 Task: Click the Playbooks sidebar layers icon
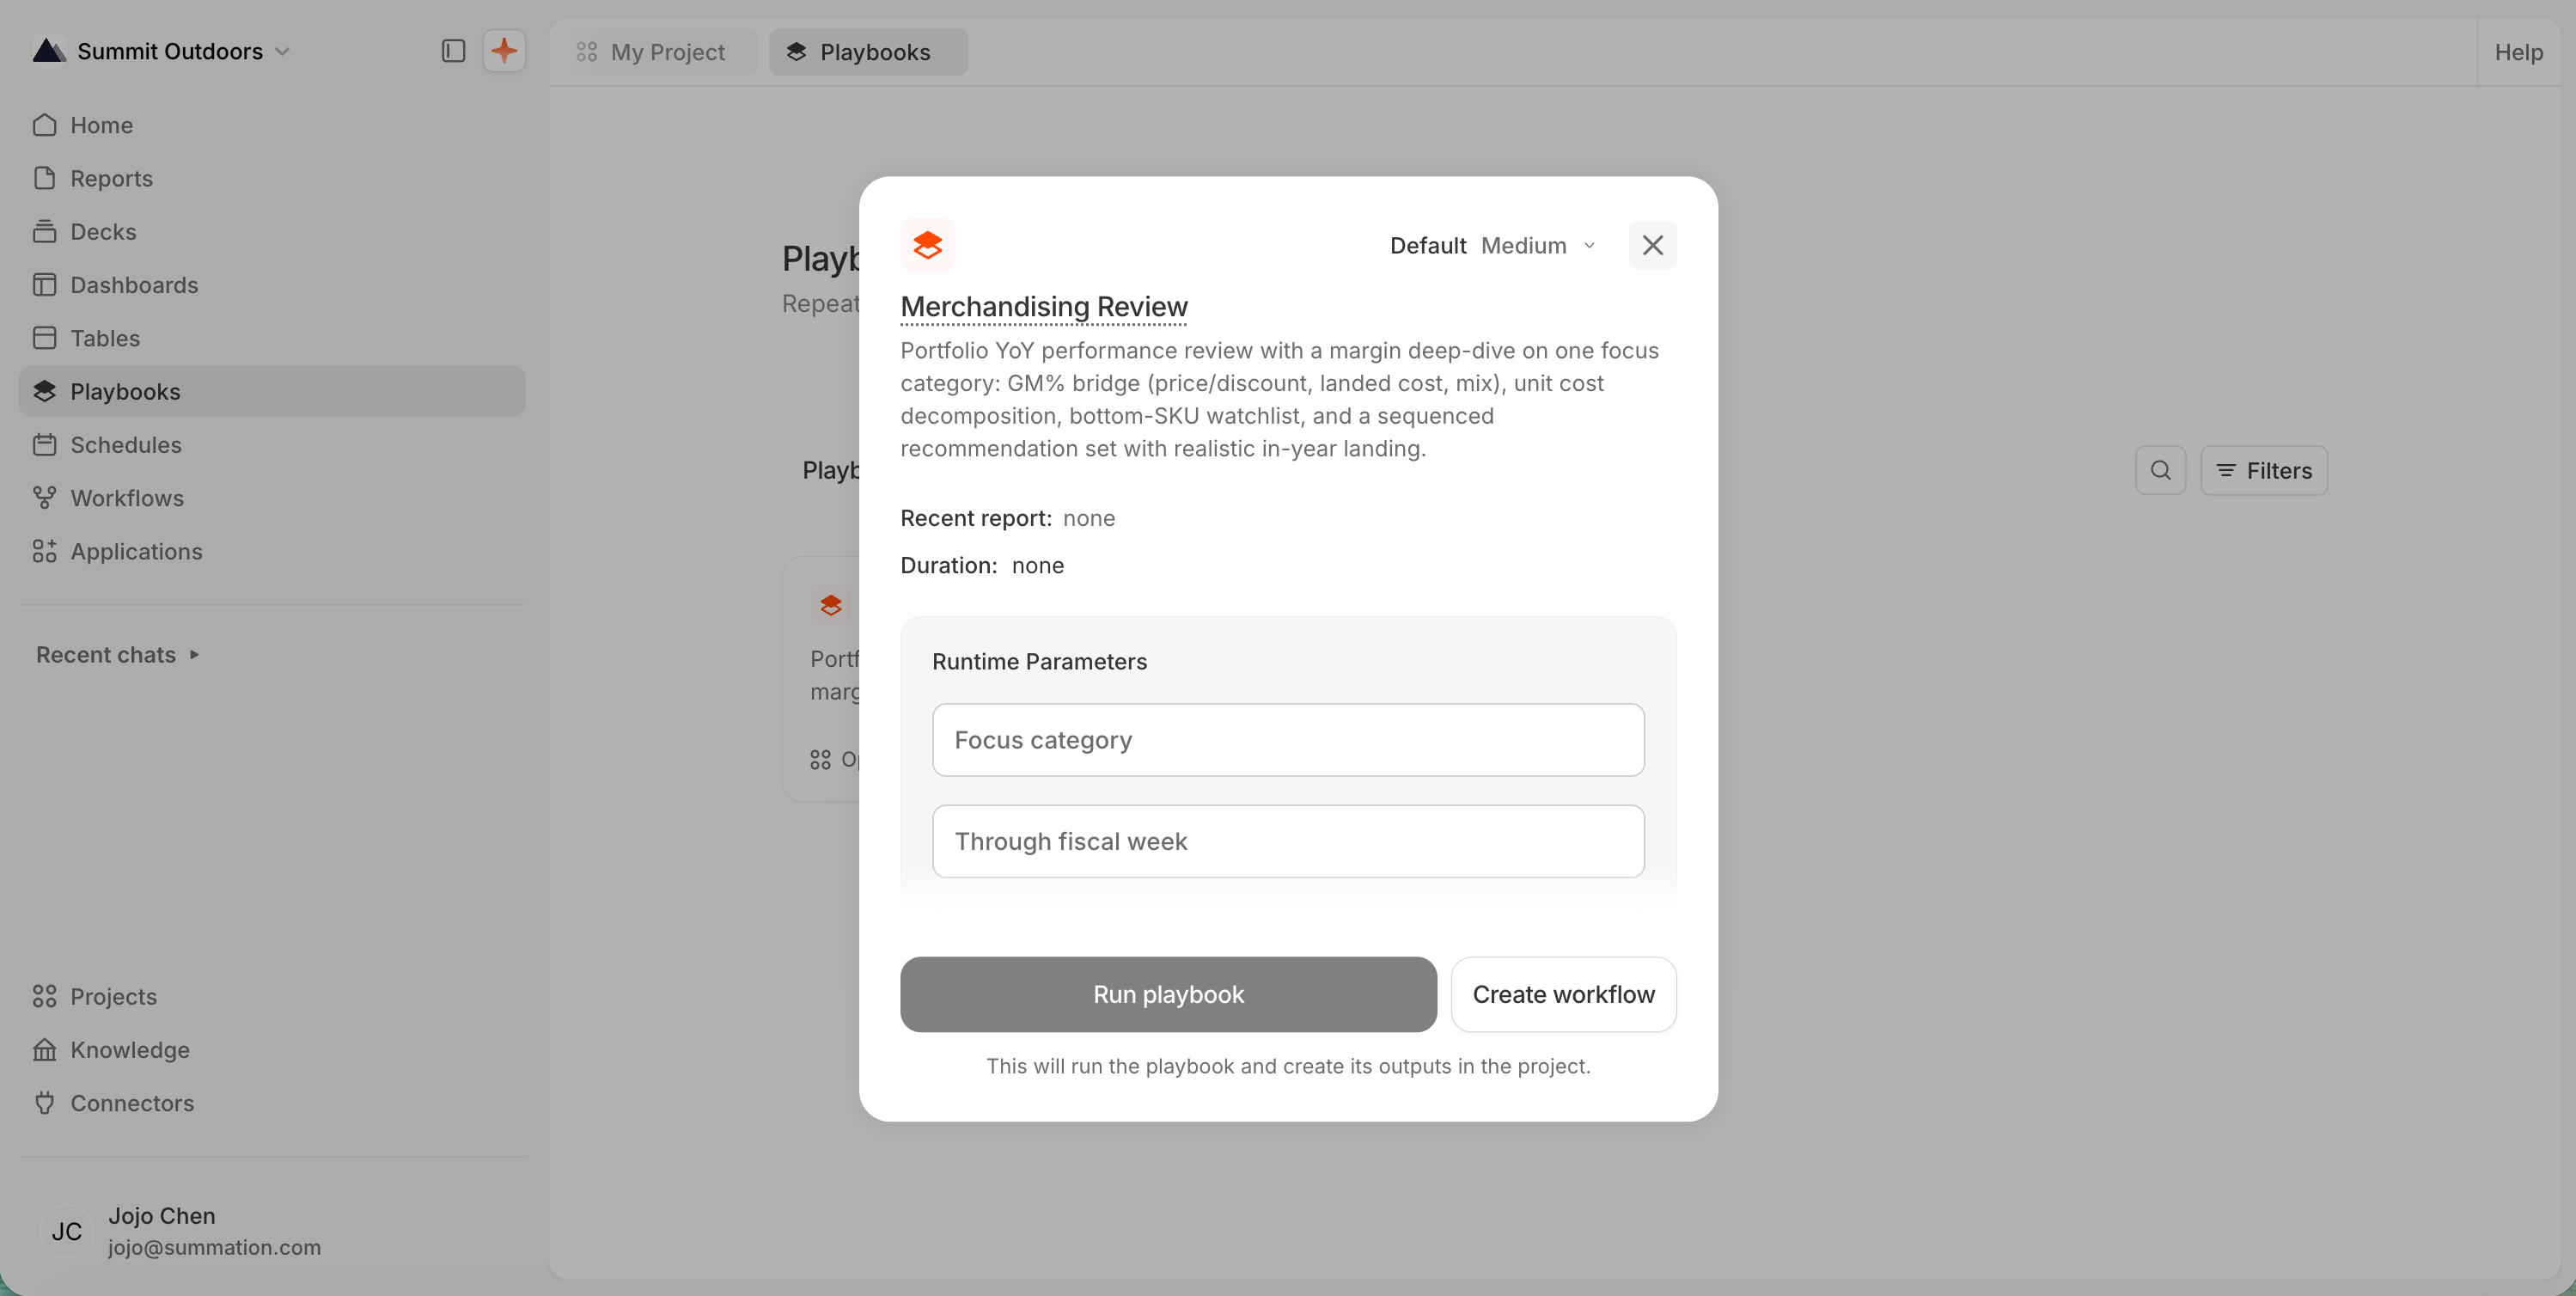45,391
